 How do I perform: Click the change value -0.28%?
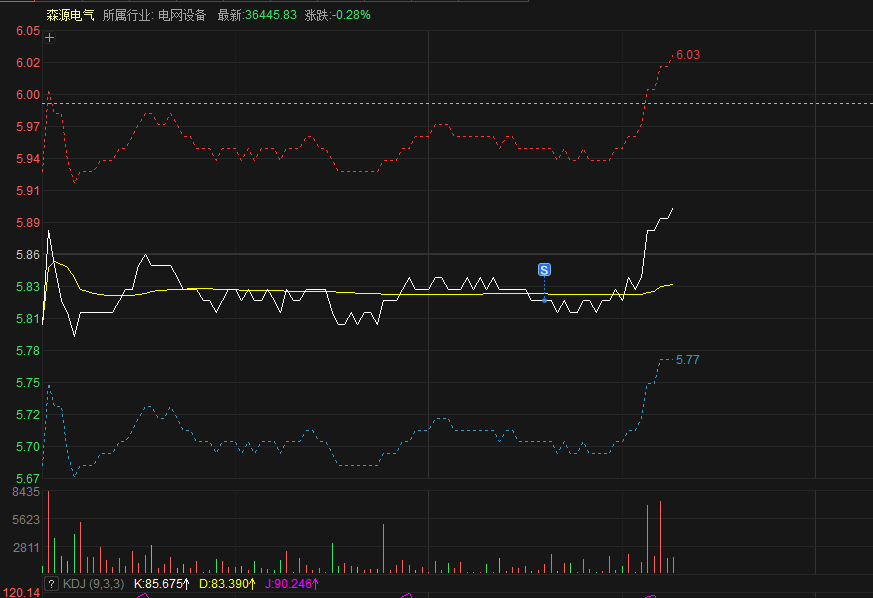[x=351, y=15]
